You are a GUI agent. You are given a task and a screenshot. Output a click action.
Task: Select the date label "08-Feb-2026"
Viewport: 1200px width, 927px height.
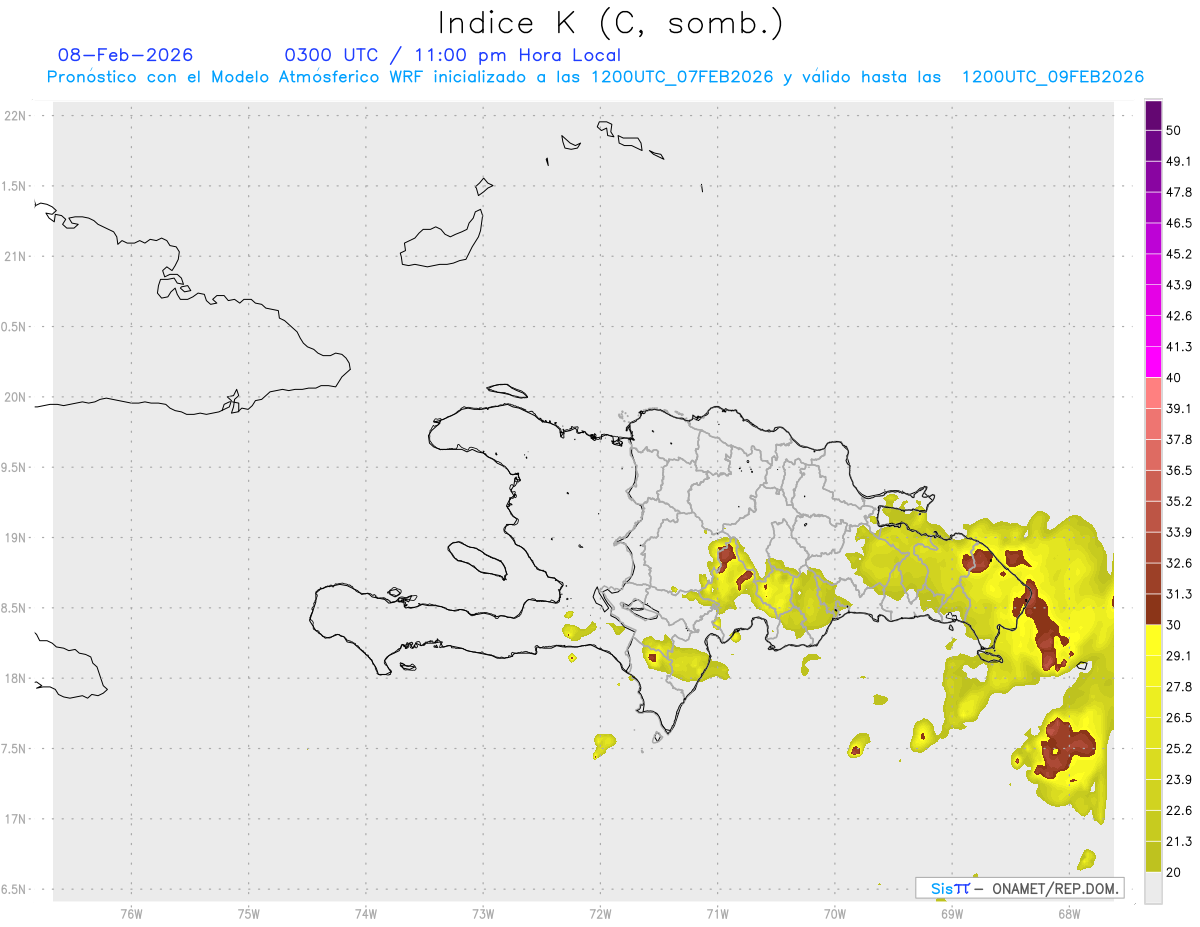click(126, 55)
